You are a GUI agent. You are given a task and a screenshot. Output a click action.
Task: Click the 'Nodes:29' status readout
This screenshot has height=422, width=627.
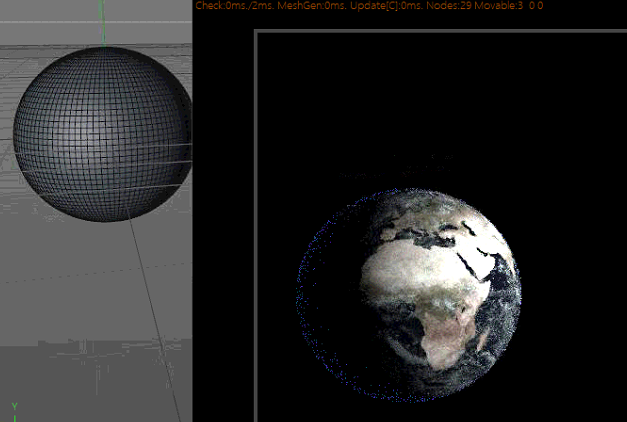coord(449,6)
